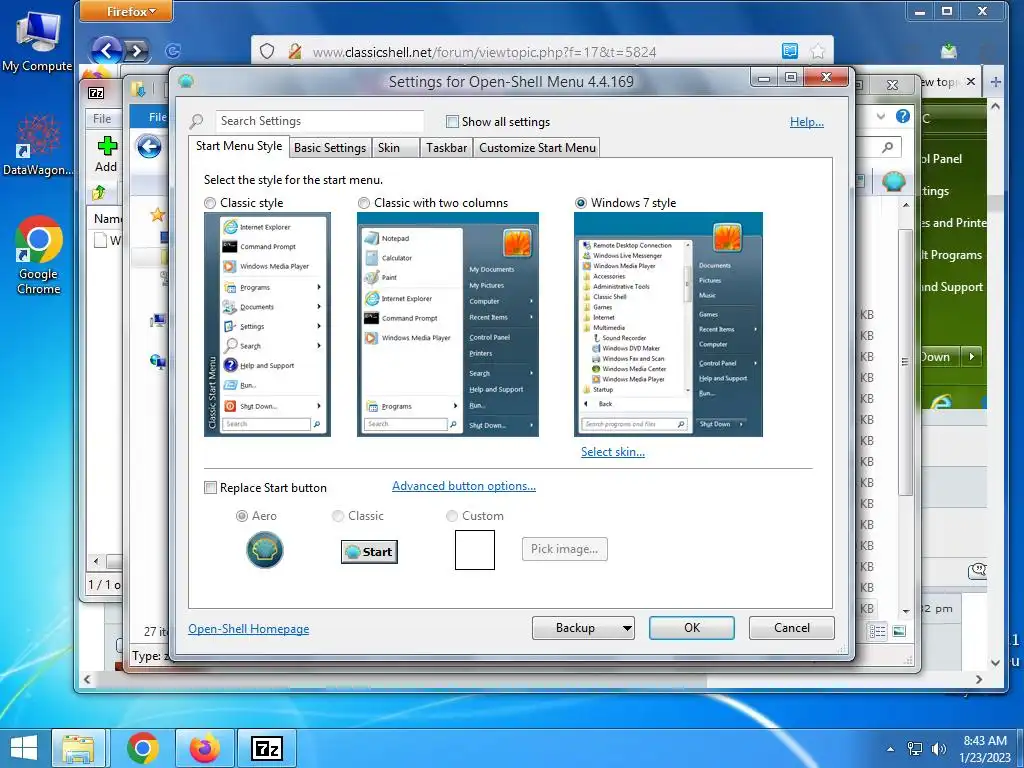Select the Windows 7 style radio button
1024x768 pixels.
[581, 203]
